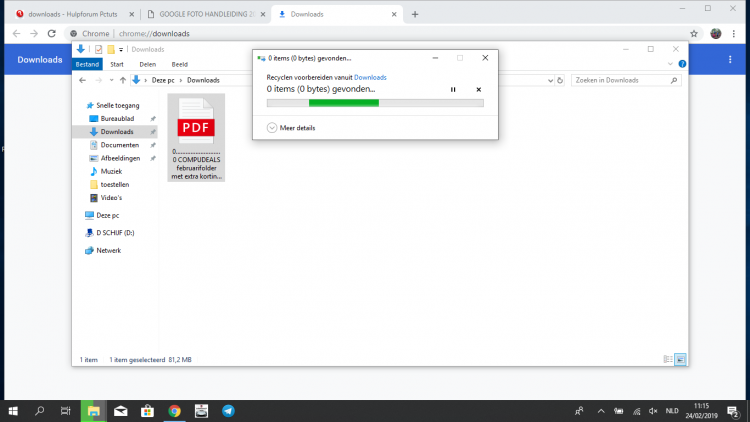Select the COMPUDEALS PDF file thumbnail

click(197, 137)
